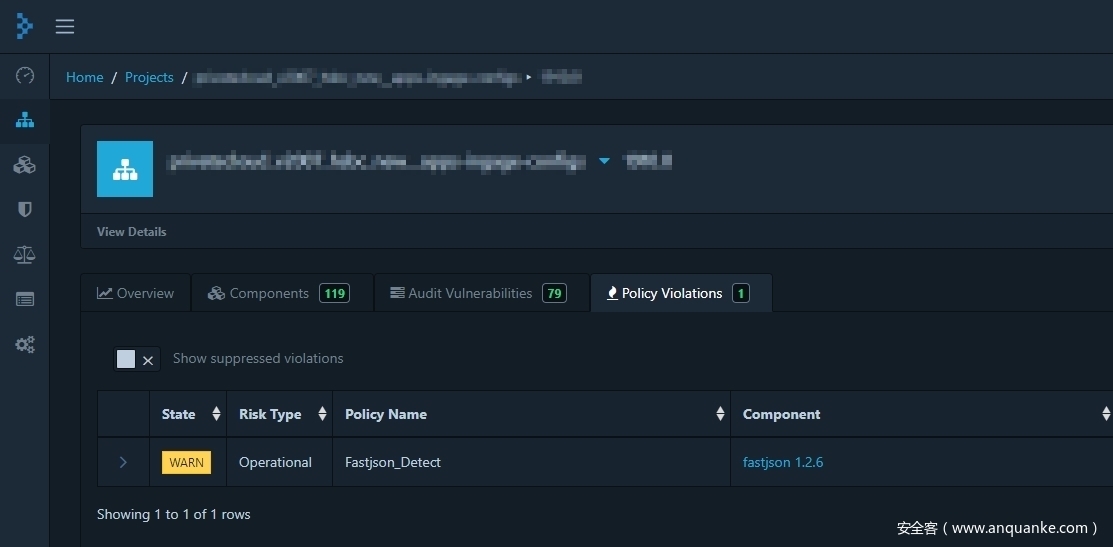Screen dimensions: 1113x547
Task: Go to Projects breadcrumb link
Action: [149, 77]
